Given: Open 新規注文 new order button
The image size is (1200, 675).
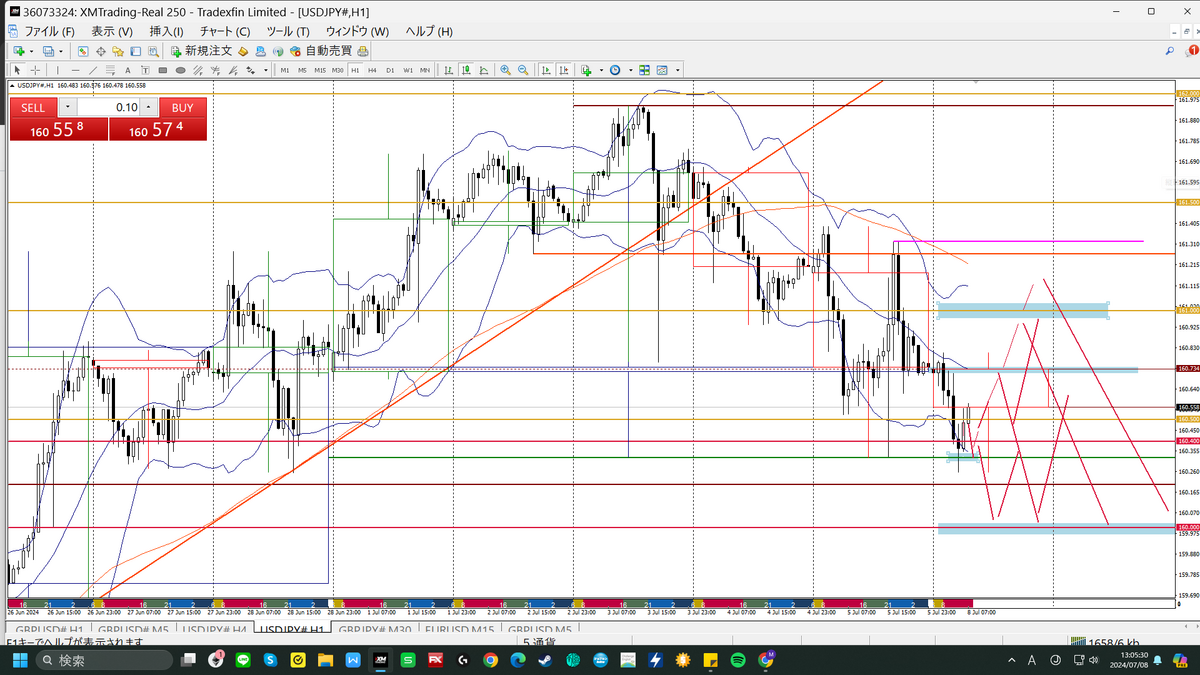Looking at the screenshot, I should tap(201, 51).
